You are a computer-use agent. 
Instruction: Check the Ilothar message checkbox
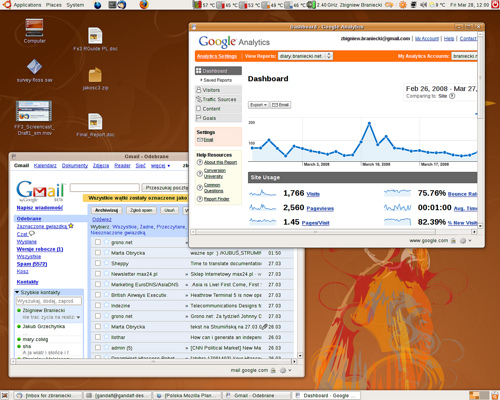[98, 337]
